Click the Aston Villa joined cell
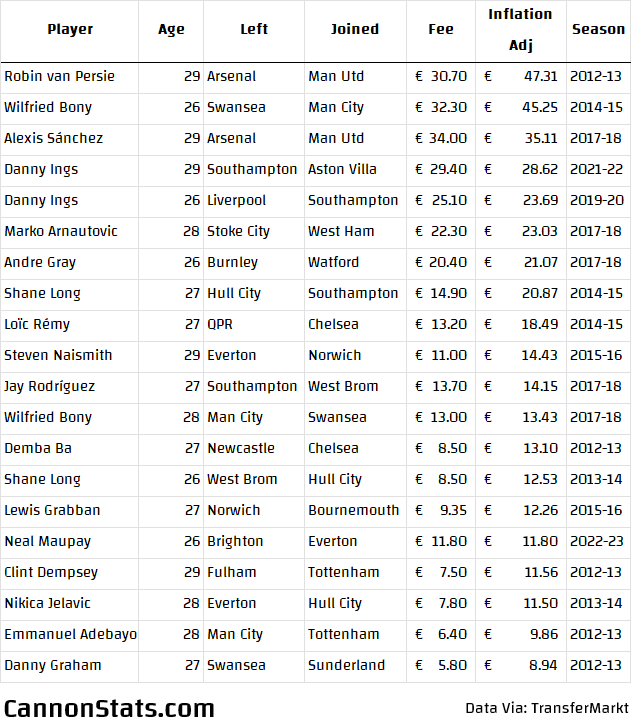This screenshot has height=718, width=632. pos(355,169)
